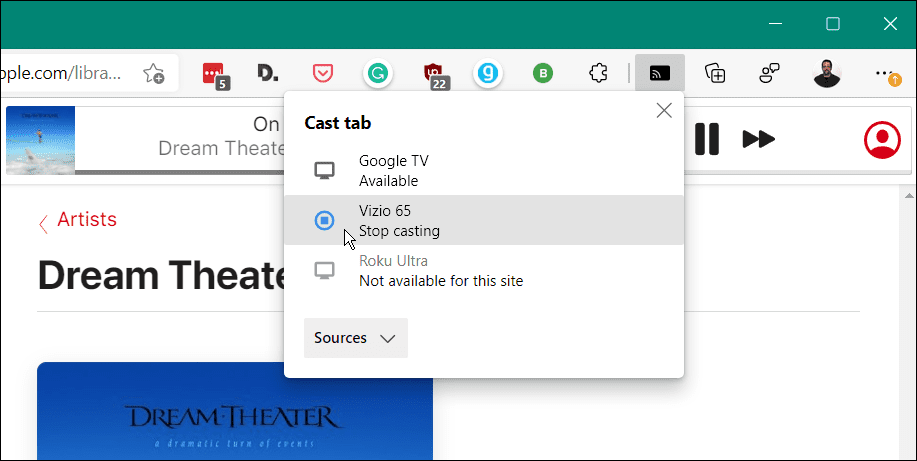Go back to Artists link
The height and width of the screenshot is (461, 917).
pos(78,221)
